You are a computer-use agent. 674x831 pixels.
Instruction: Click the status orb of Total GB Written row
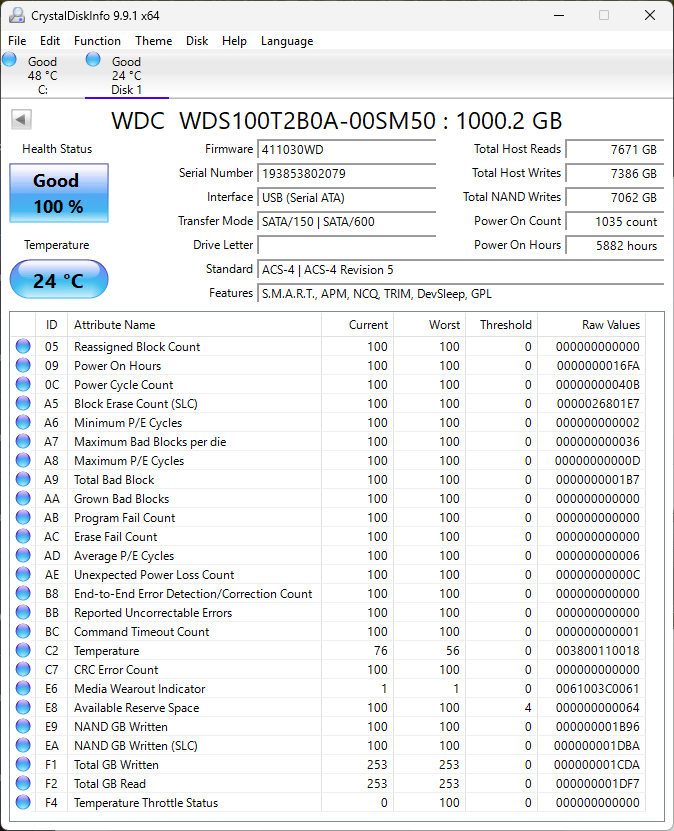pyautogui.click(x=23, y=764)
